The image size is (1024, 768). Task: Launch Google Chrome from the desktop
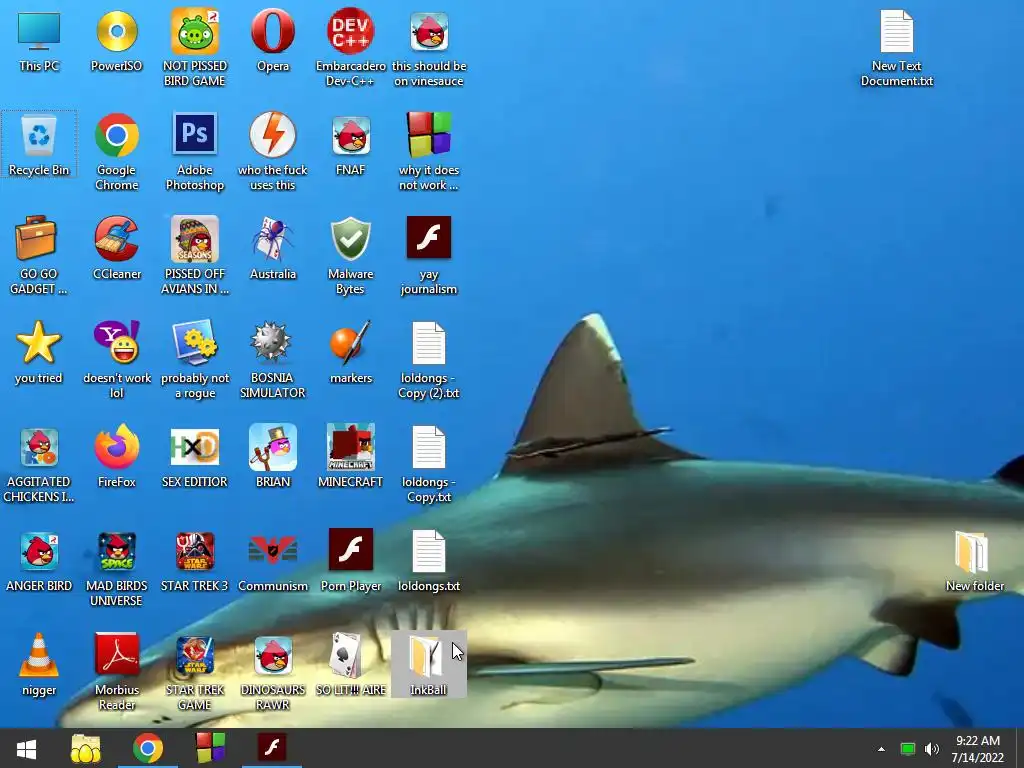point(116,152)
